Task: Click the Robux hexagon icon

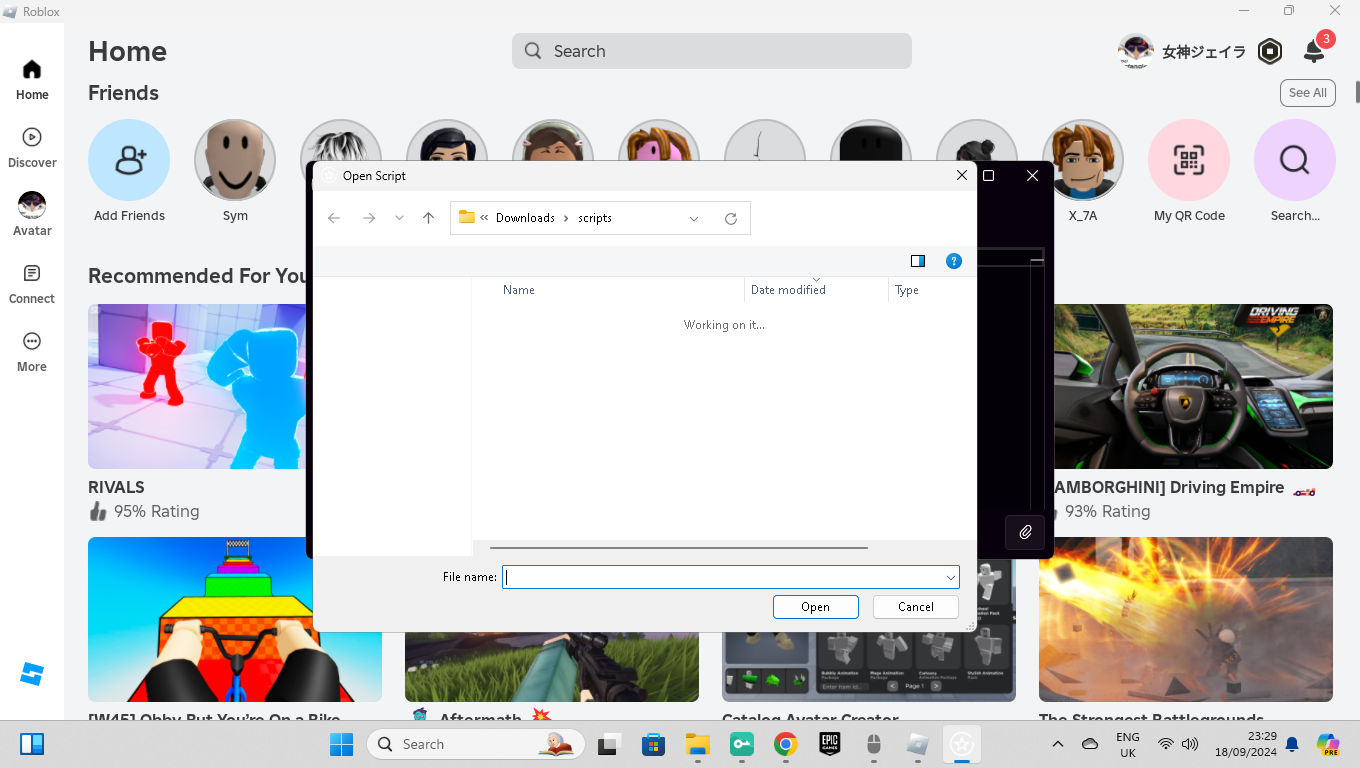Action: [x=1270, y=51]
